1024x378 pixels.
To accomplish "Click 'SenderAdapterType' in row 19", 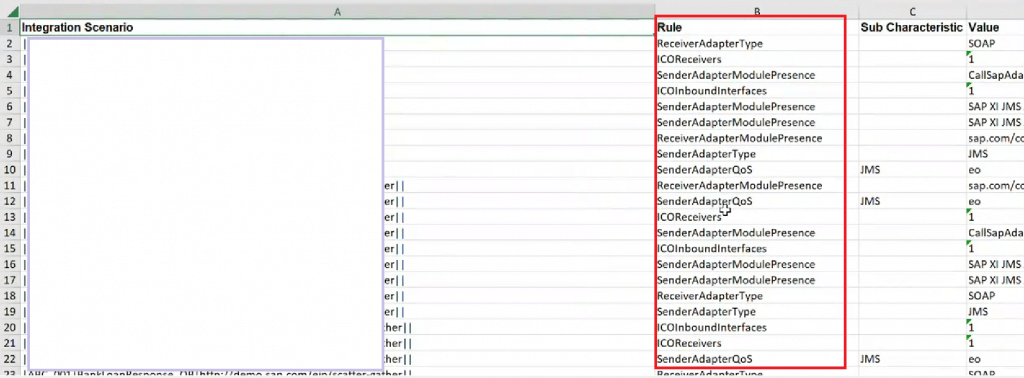I will pos(707,311).
